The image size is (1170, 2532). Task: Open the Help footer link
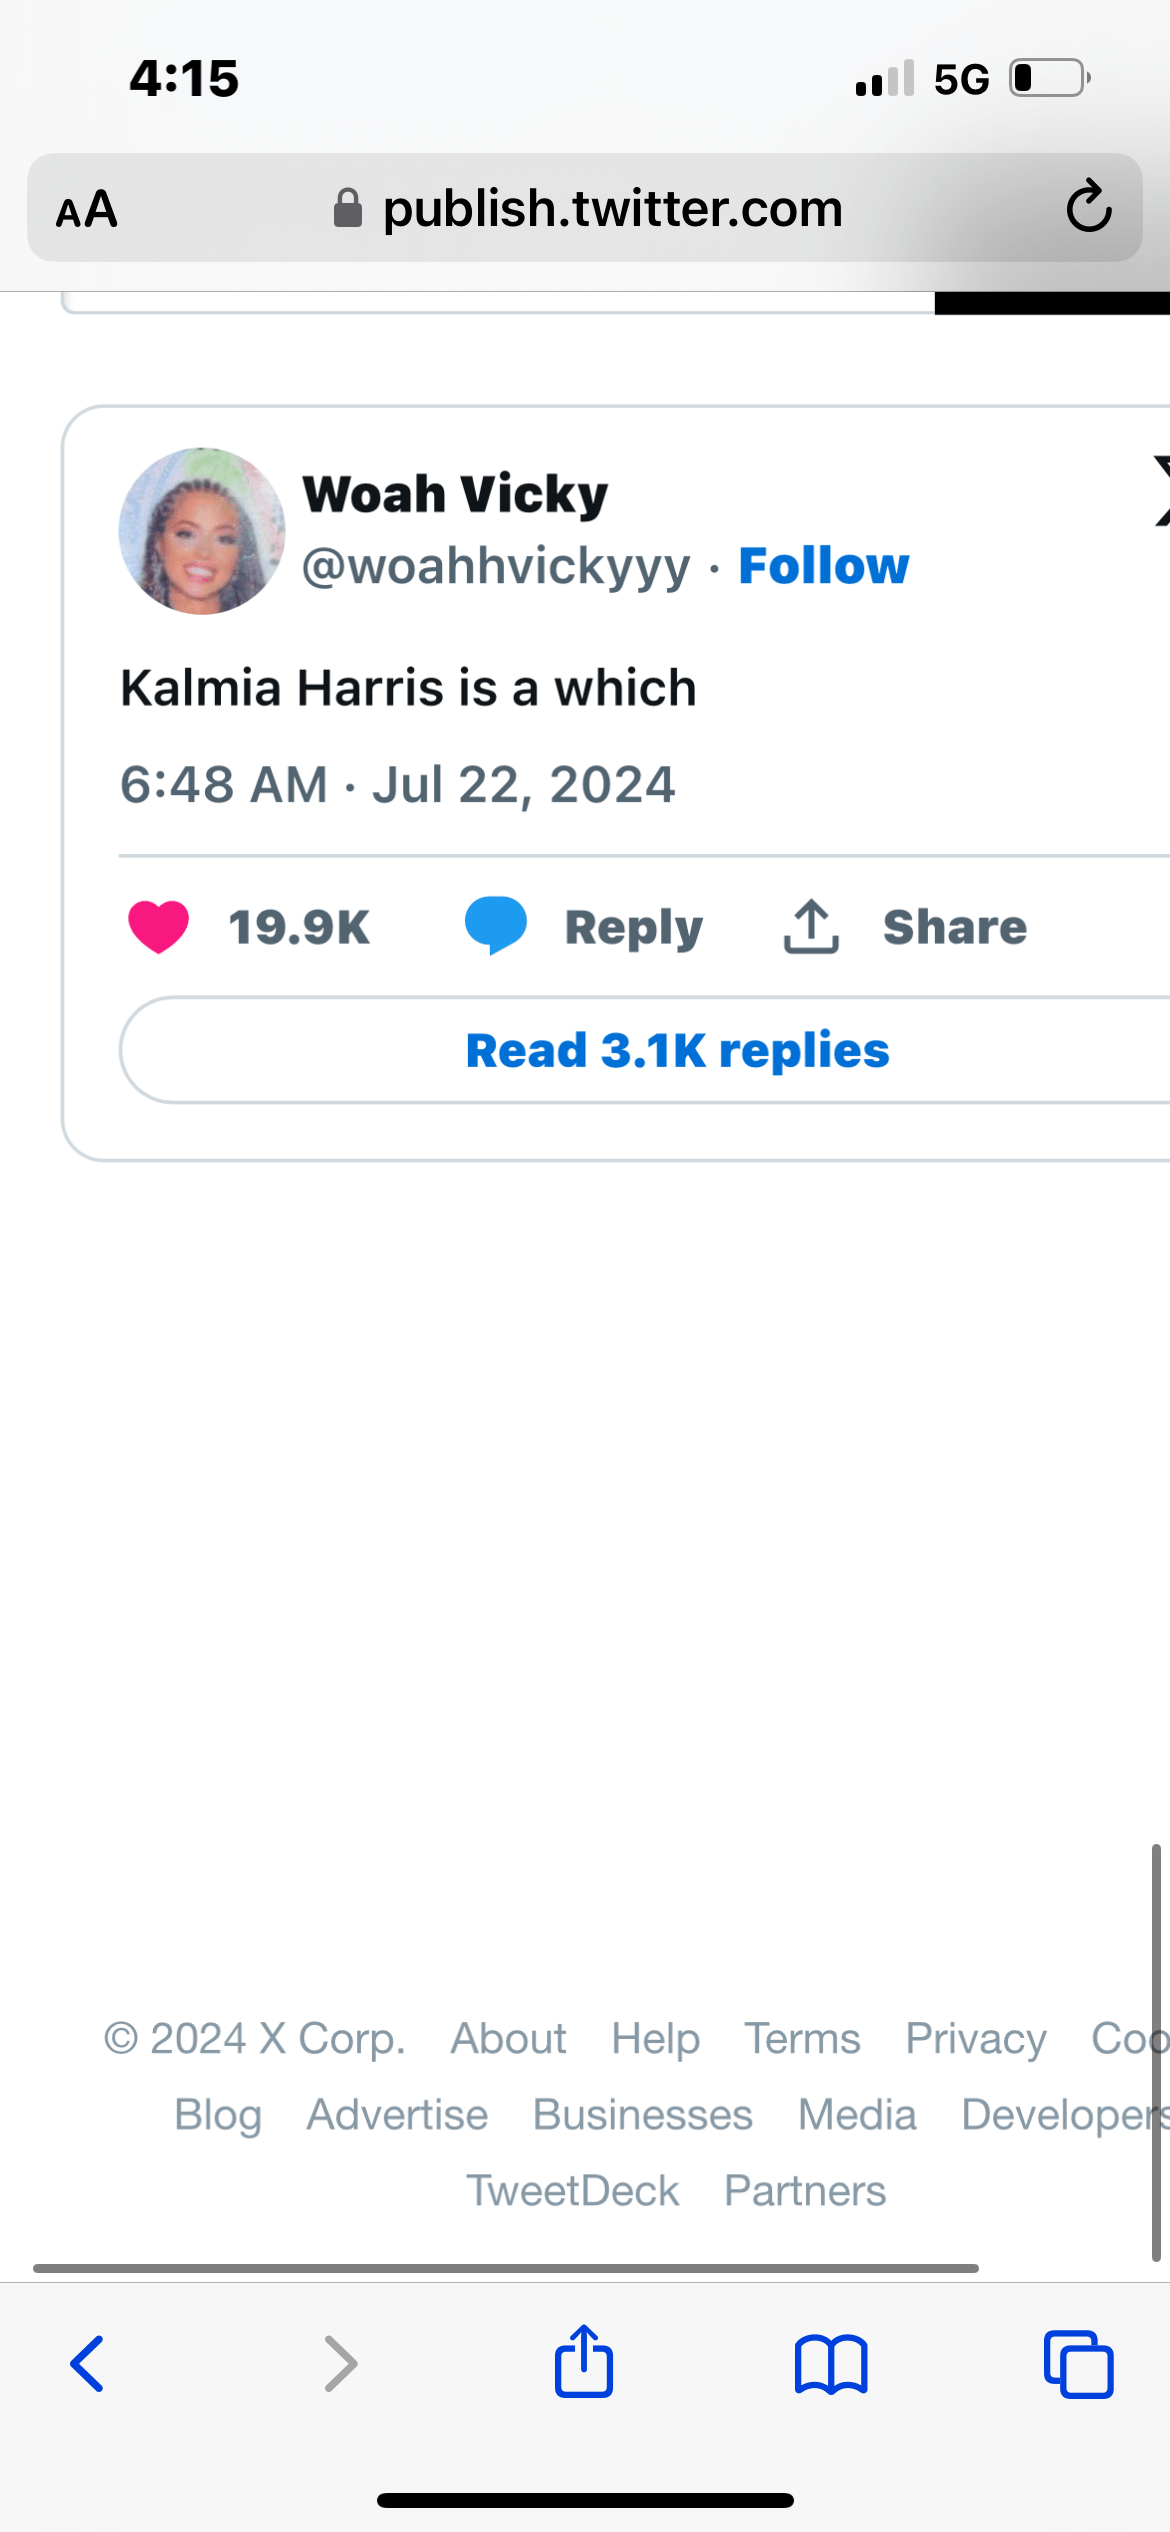point(655,2038)
